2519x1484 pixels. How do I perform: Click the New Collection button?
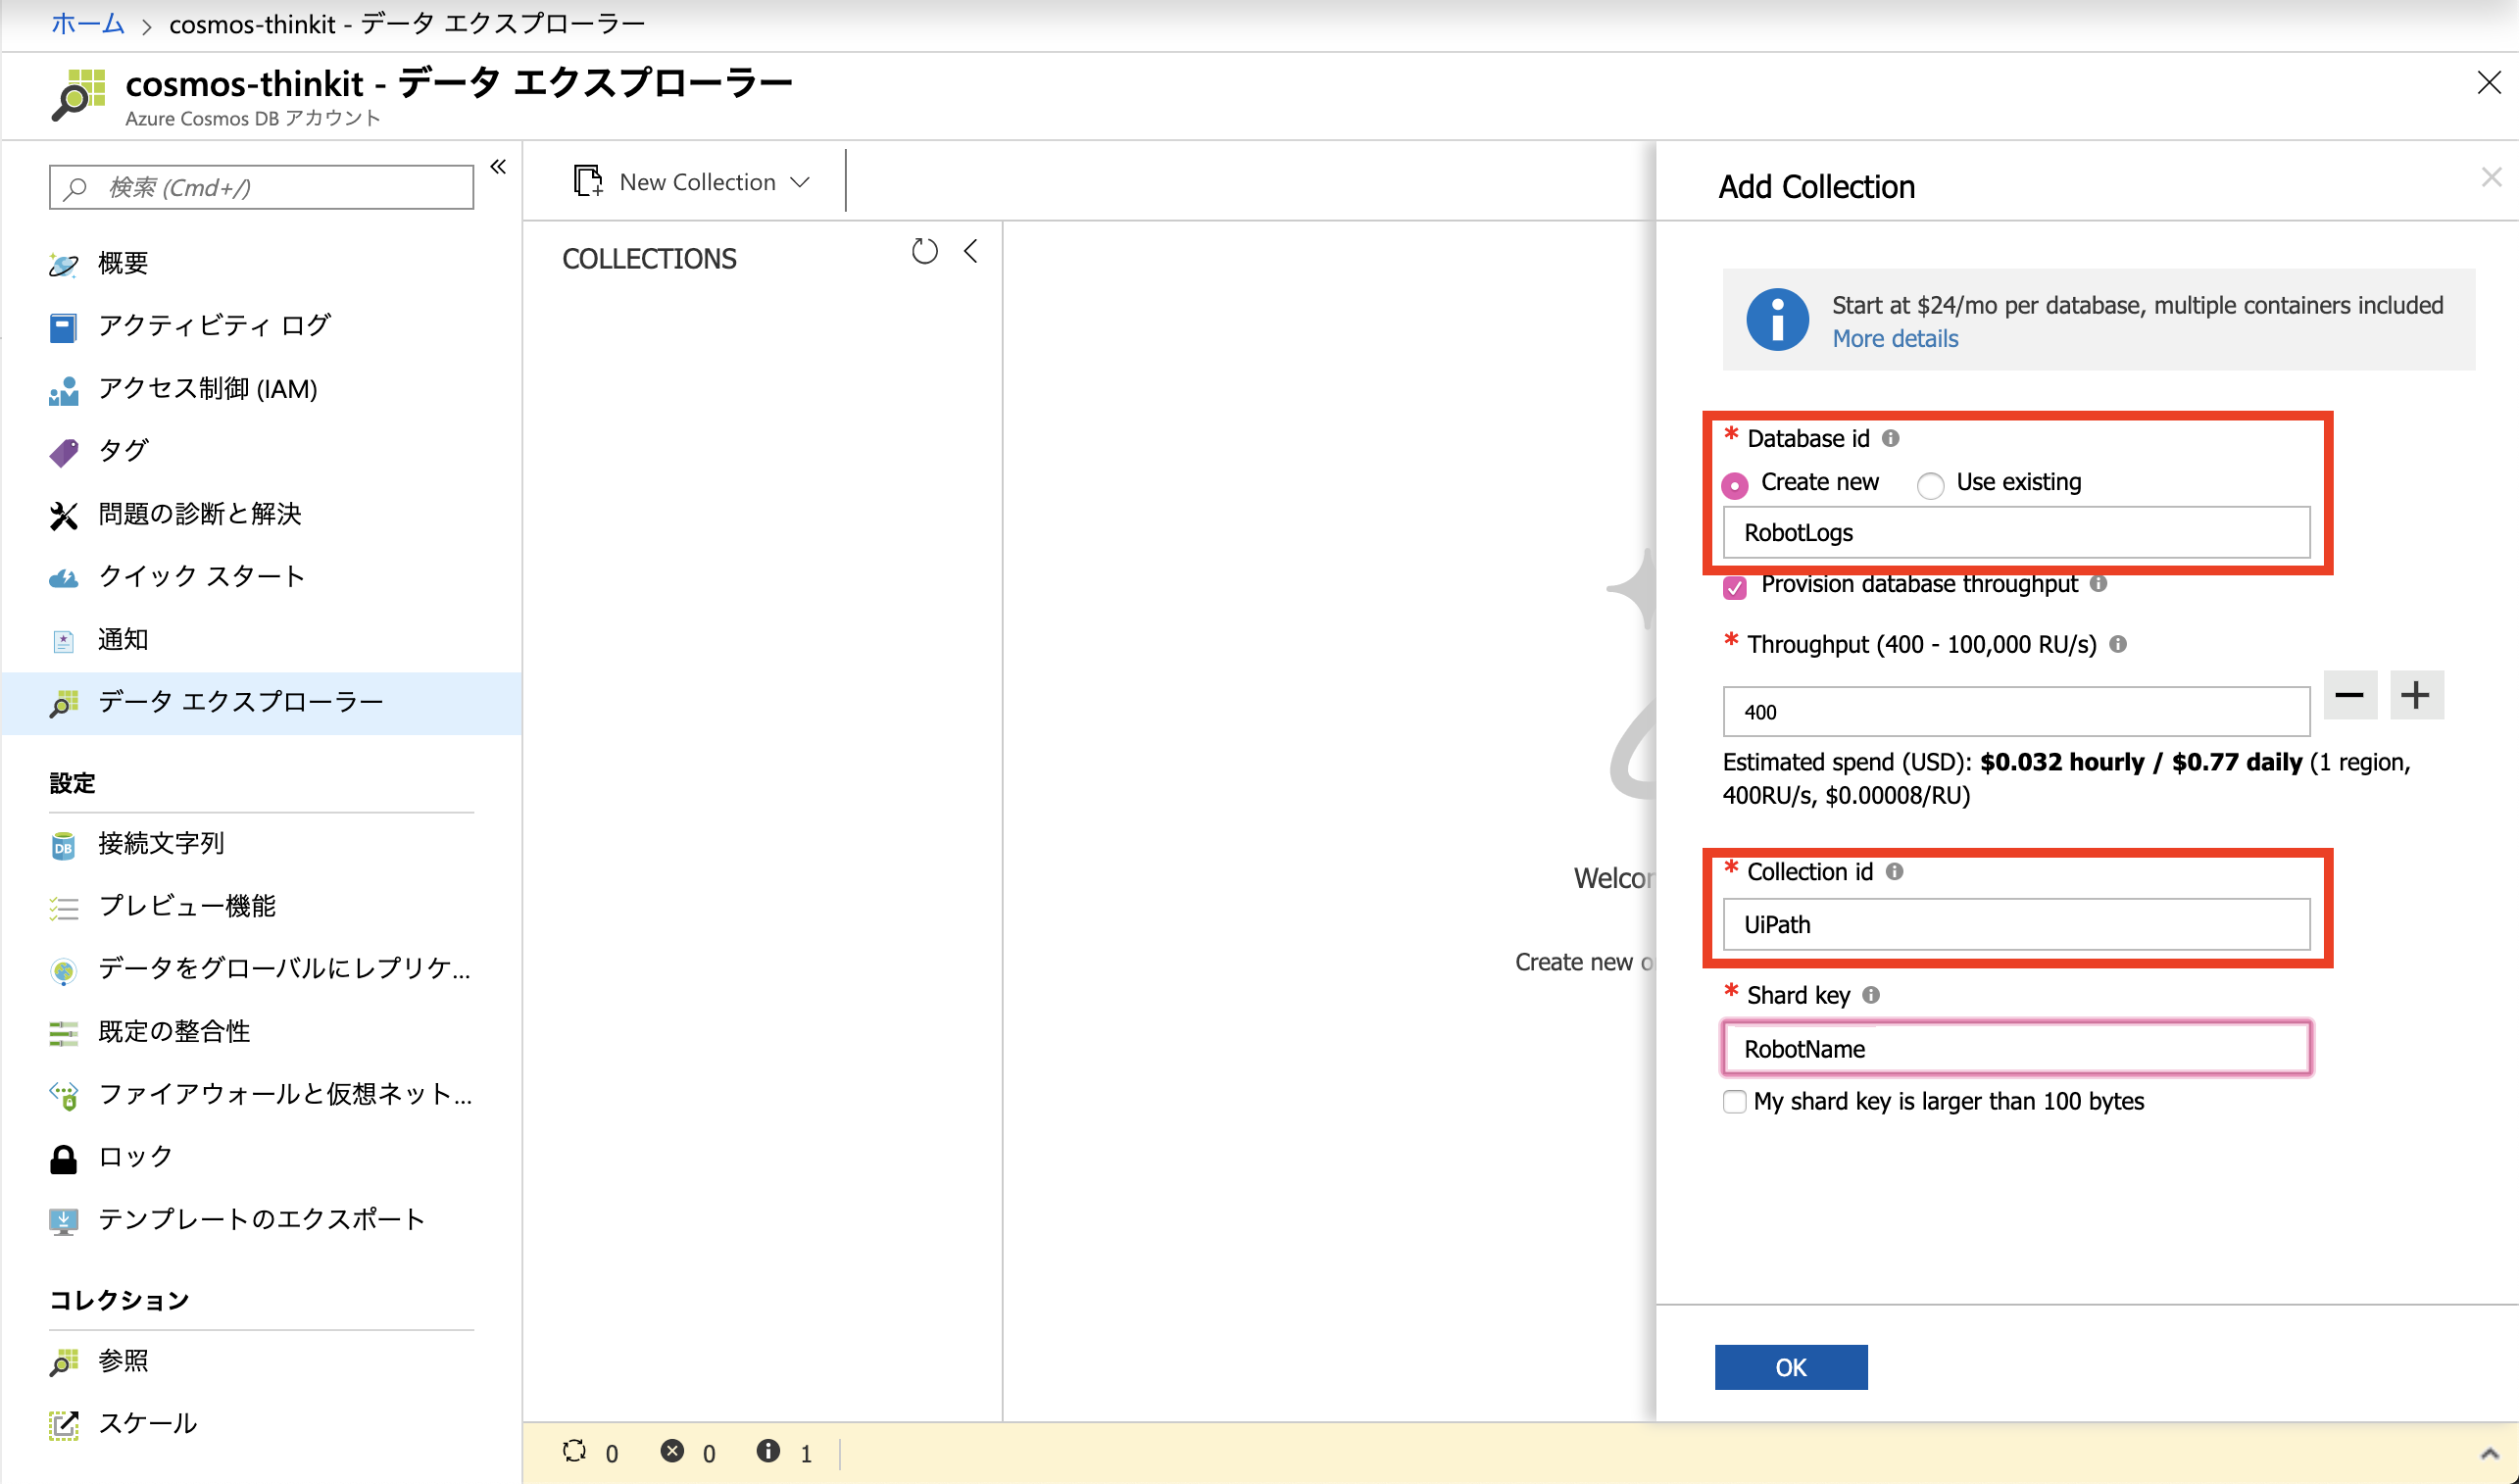(x=691, y=182)
